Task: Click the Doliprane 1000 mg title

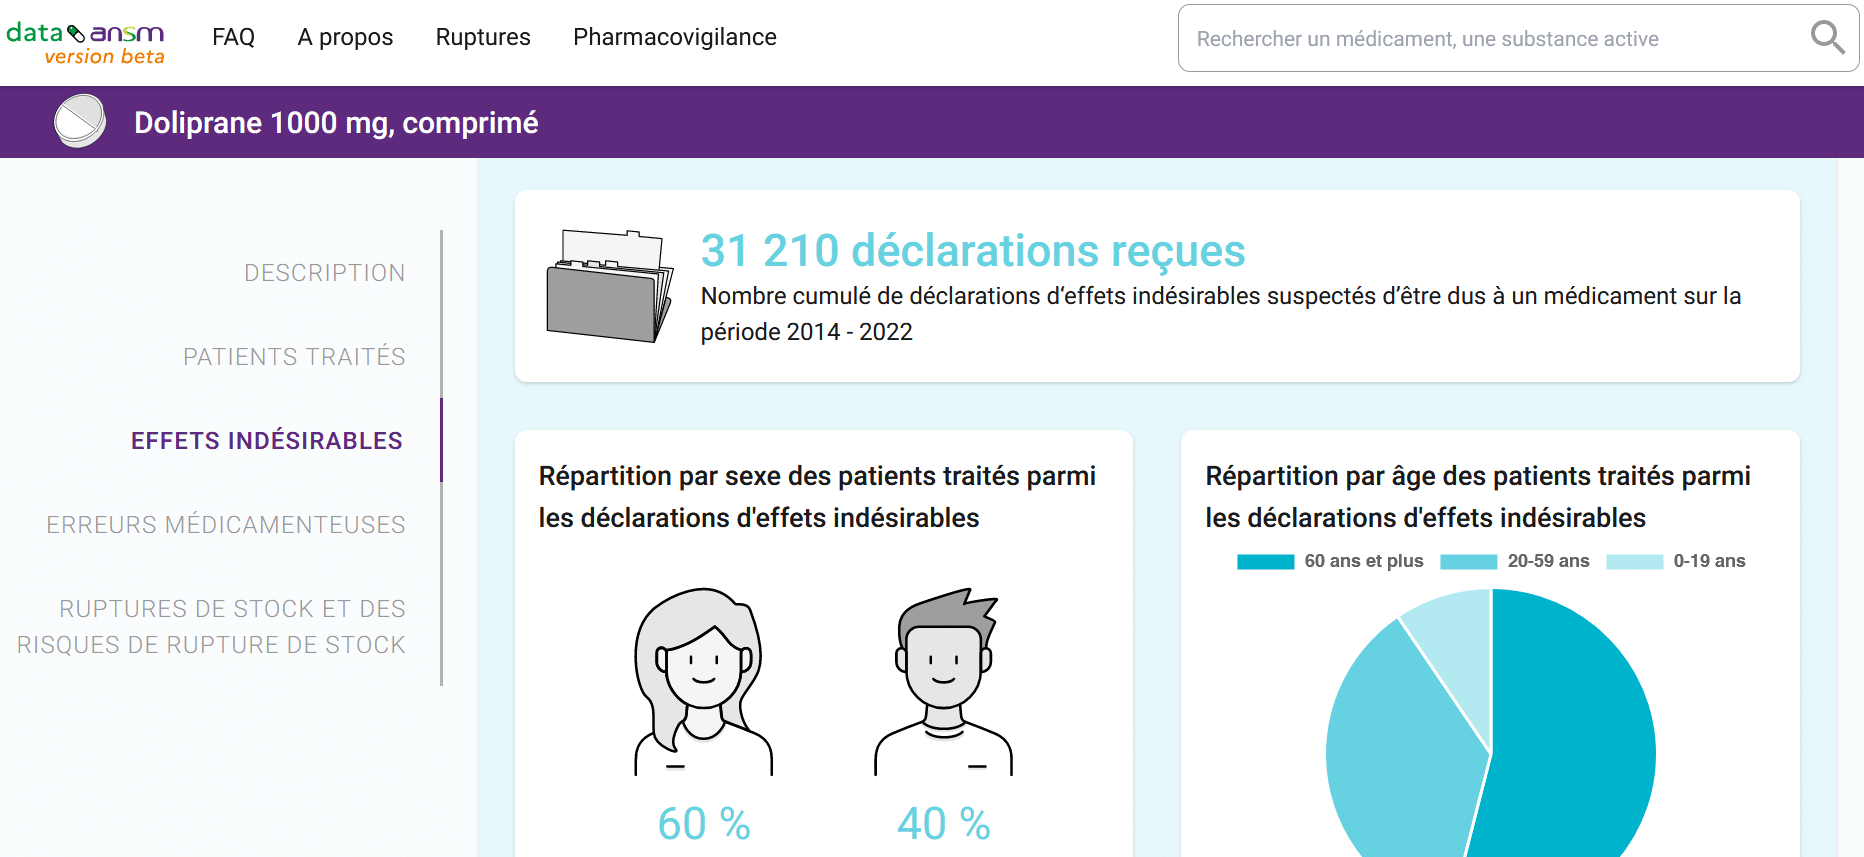Action: [x=336, y=122]
